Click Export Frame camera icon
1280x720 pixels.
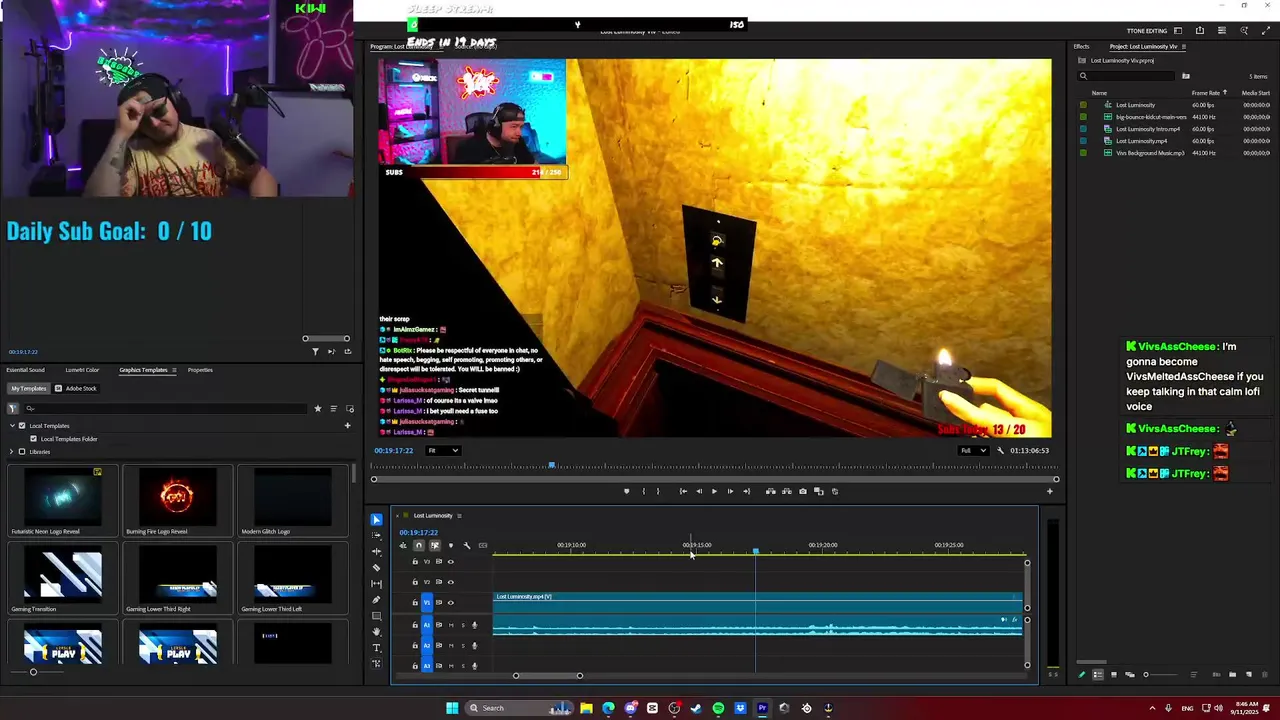(803, 491)
